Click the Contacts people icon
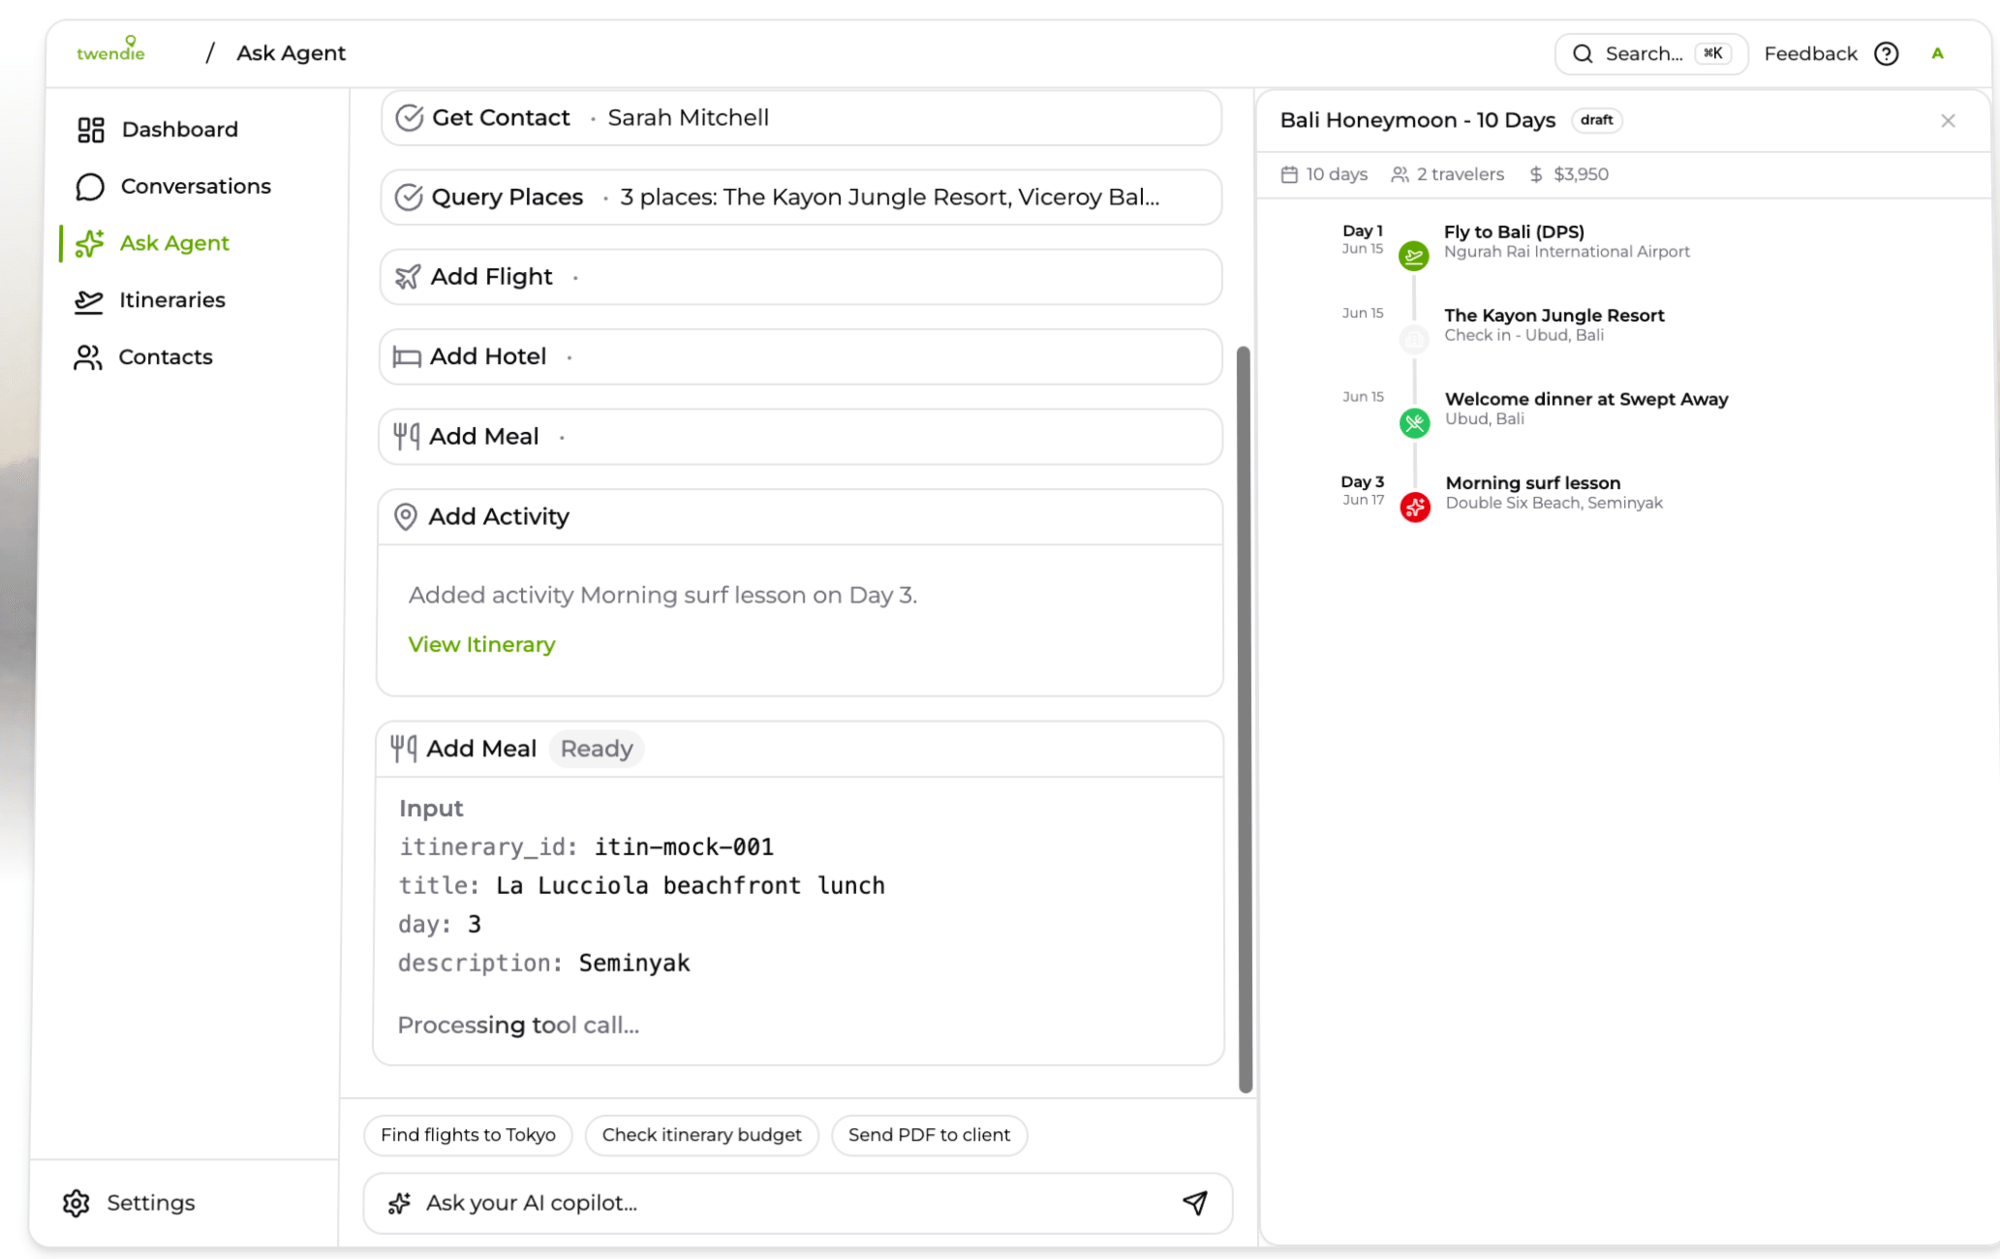Screen dimensions: 2000x1259 (88, 357)
